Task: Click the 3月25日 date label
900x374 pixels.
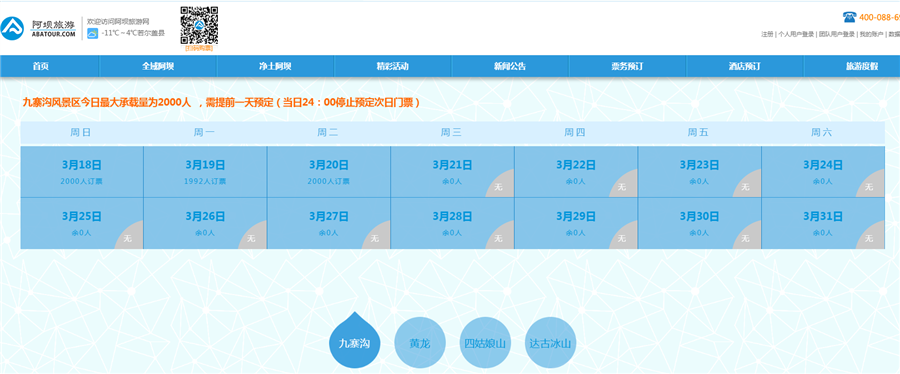Action: click(x=82, y=217)
